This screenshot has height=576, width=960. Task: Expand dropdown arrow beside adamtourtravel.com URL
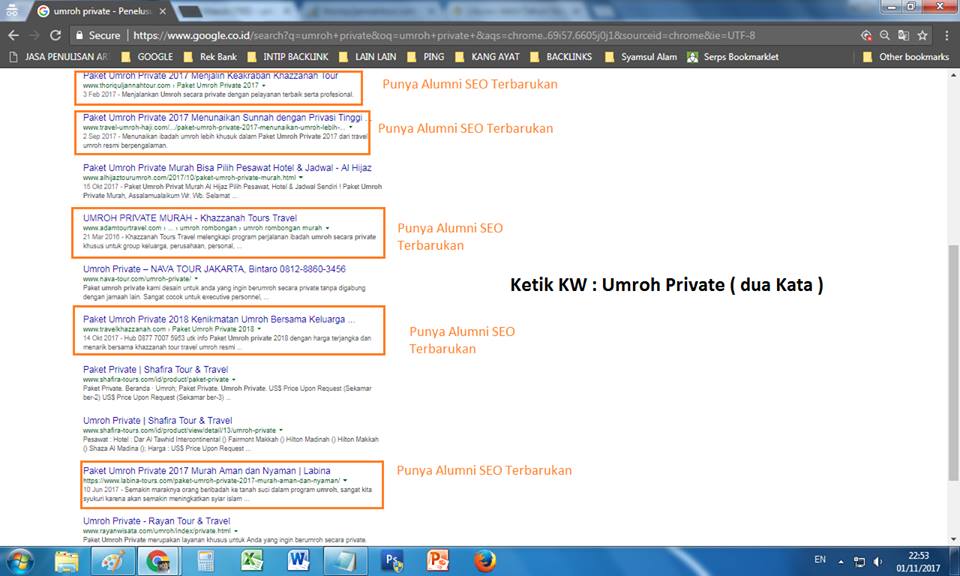point(328,228)
